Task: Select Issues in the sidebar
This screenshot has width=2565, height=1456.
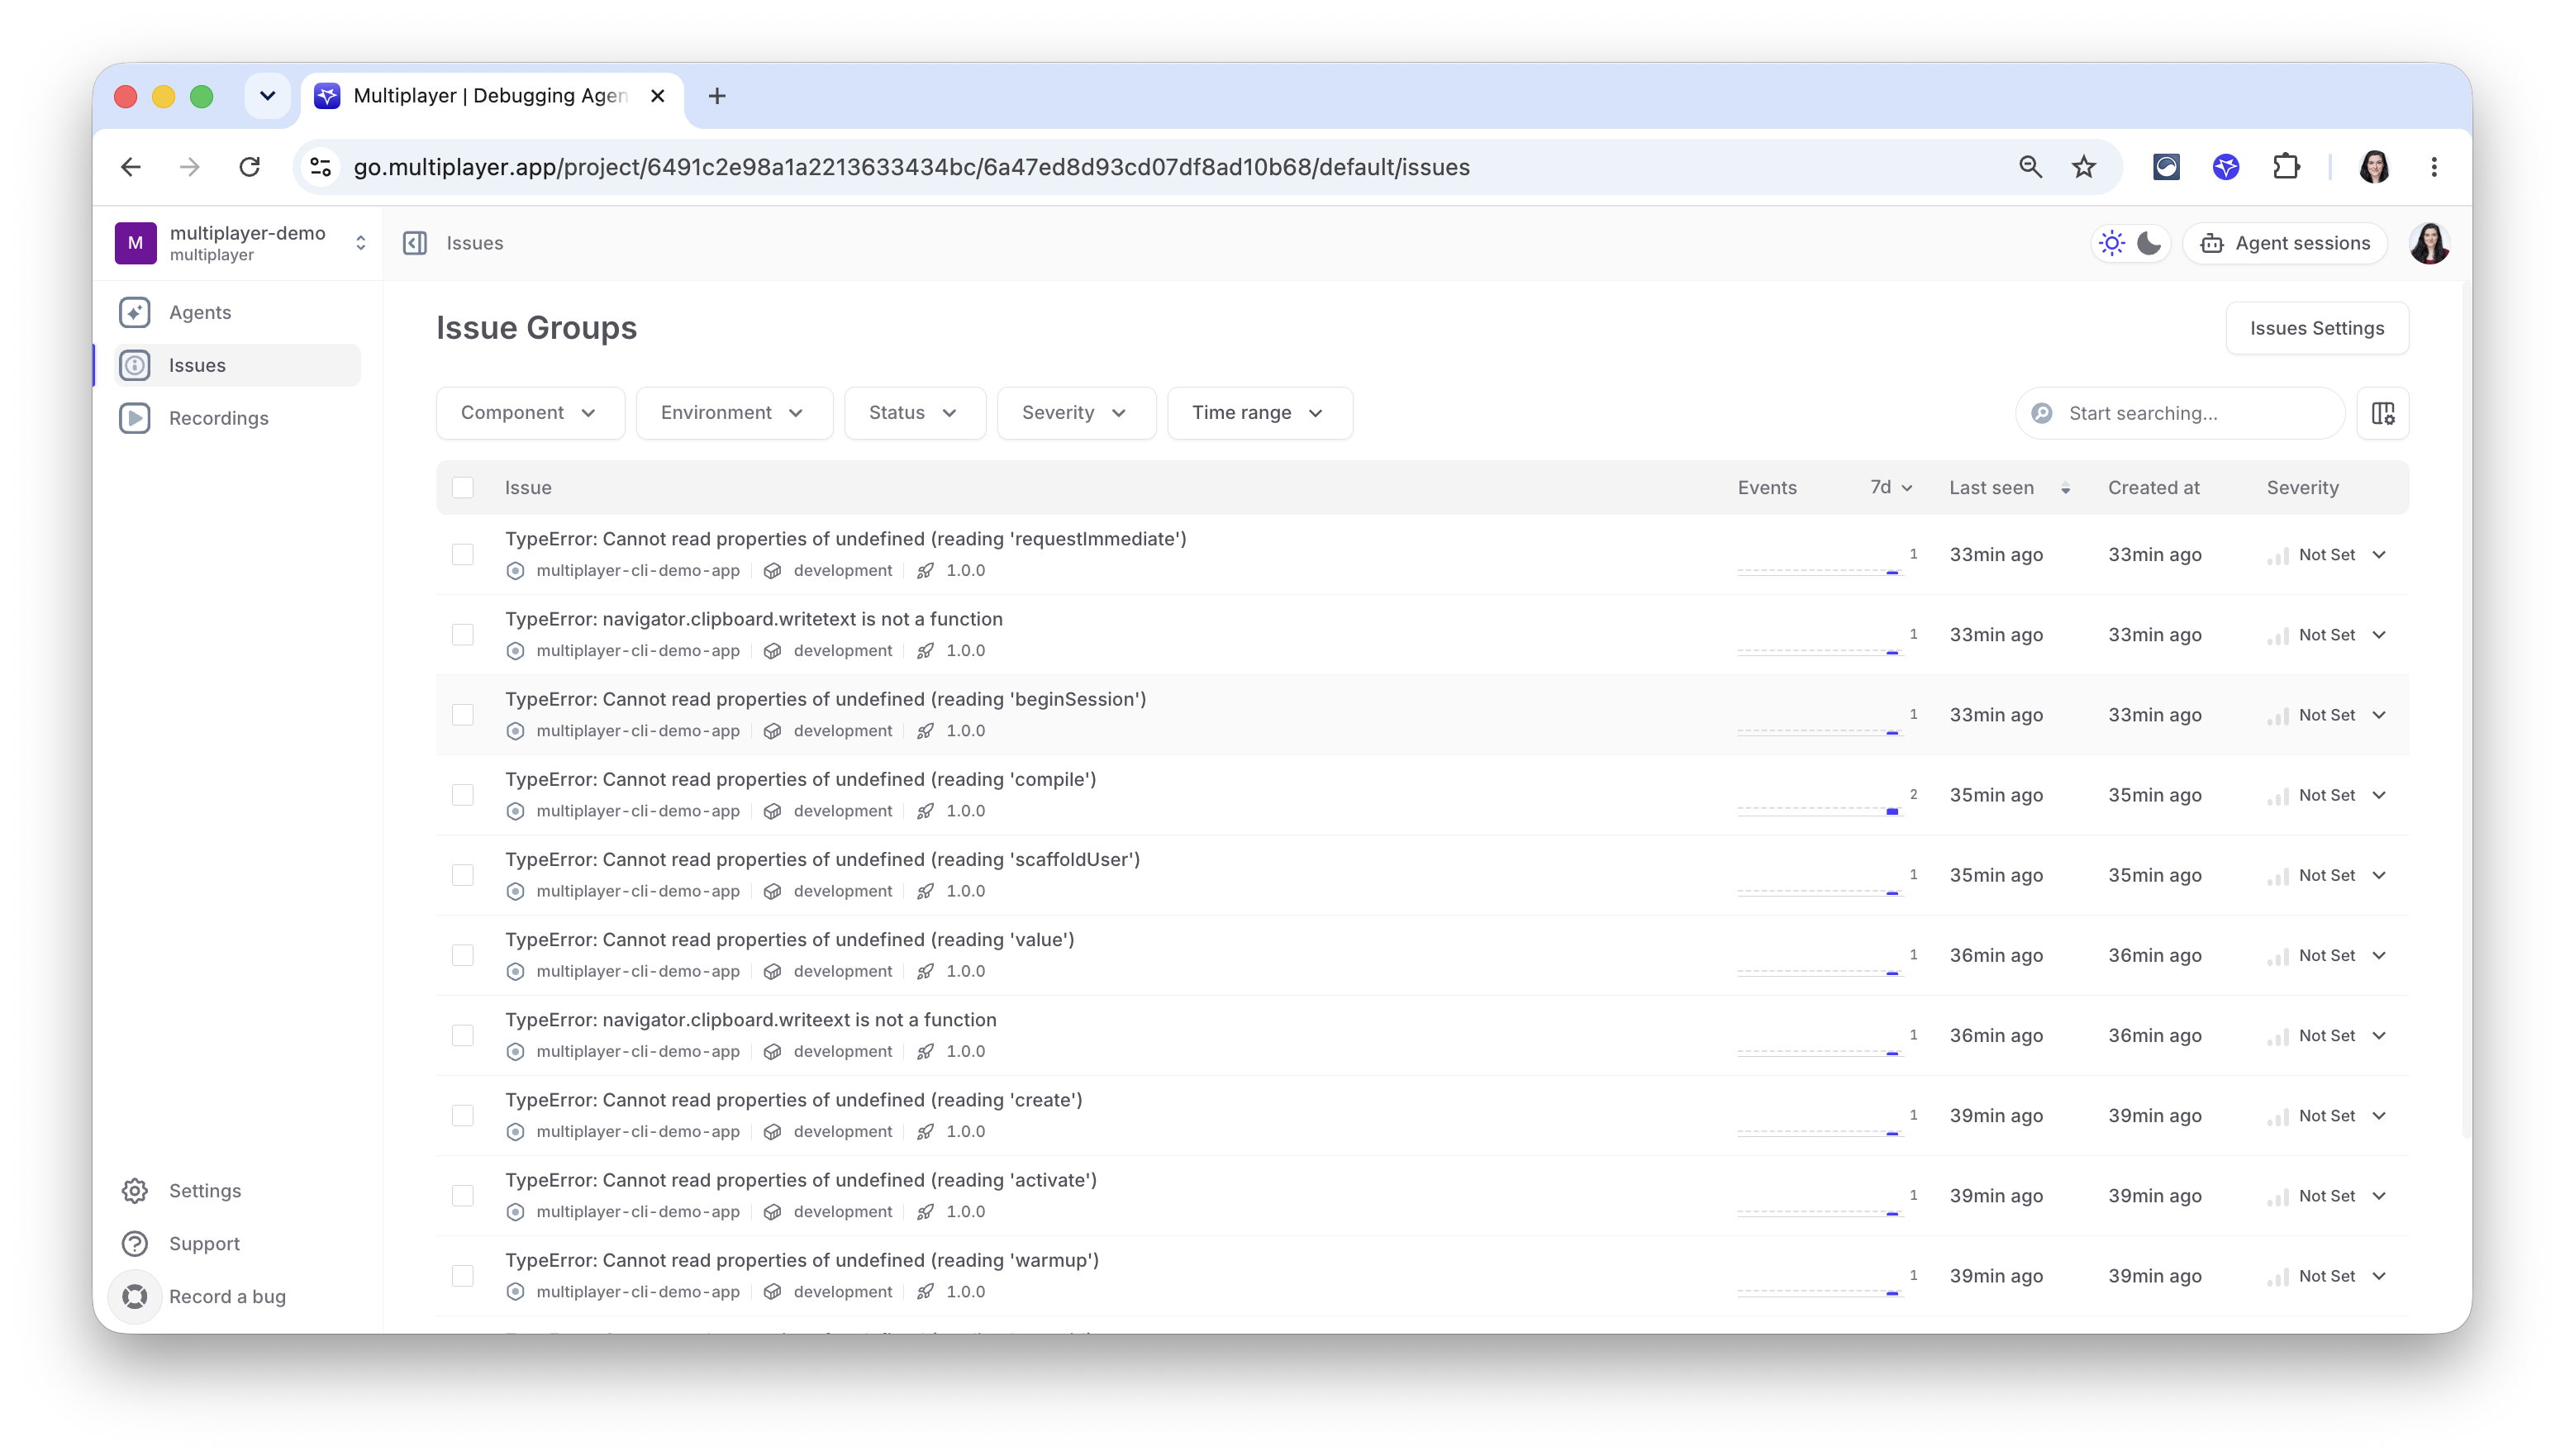Action: pos(237,365)
